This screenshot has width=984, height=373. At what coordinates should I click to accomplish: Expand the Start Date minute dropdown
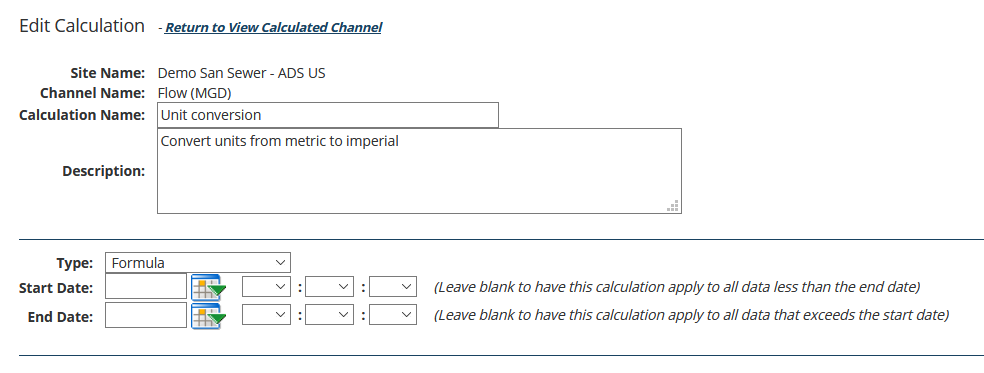(x=329, y=287)
